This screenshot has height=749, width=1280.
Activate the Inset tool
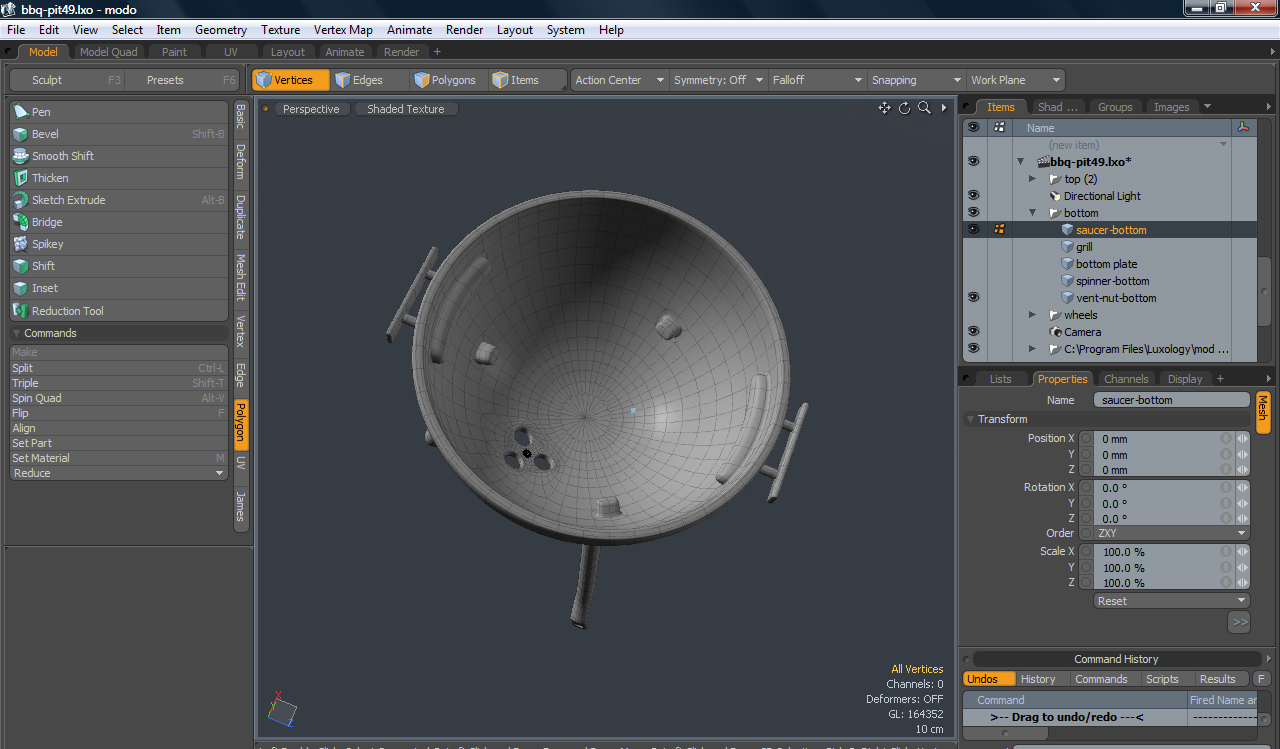(x=119, y=288)
